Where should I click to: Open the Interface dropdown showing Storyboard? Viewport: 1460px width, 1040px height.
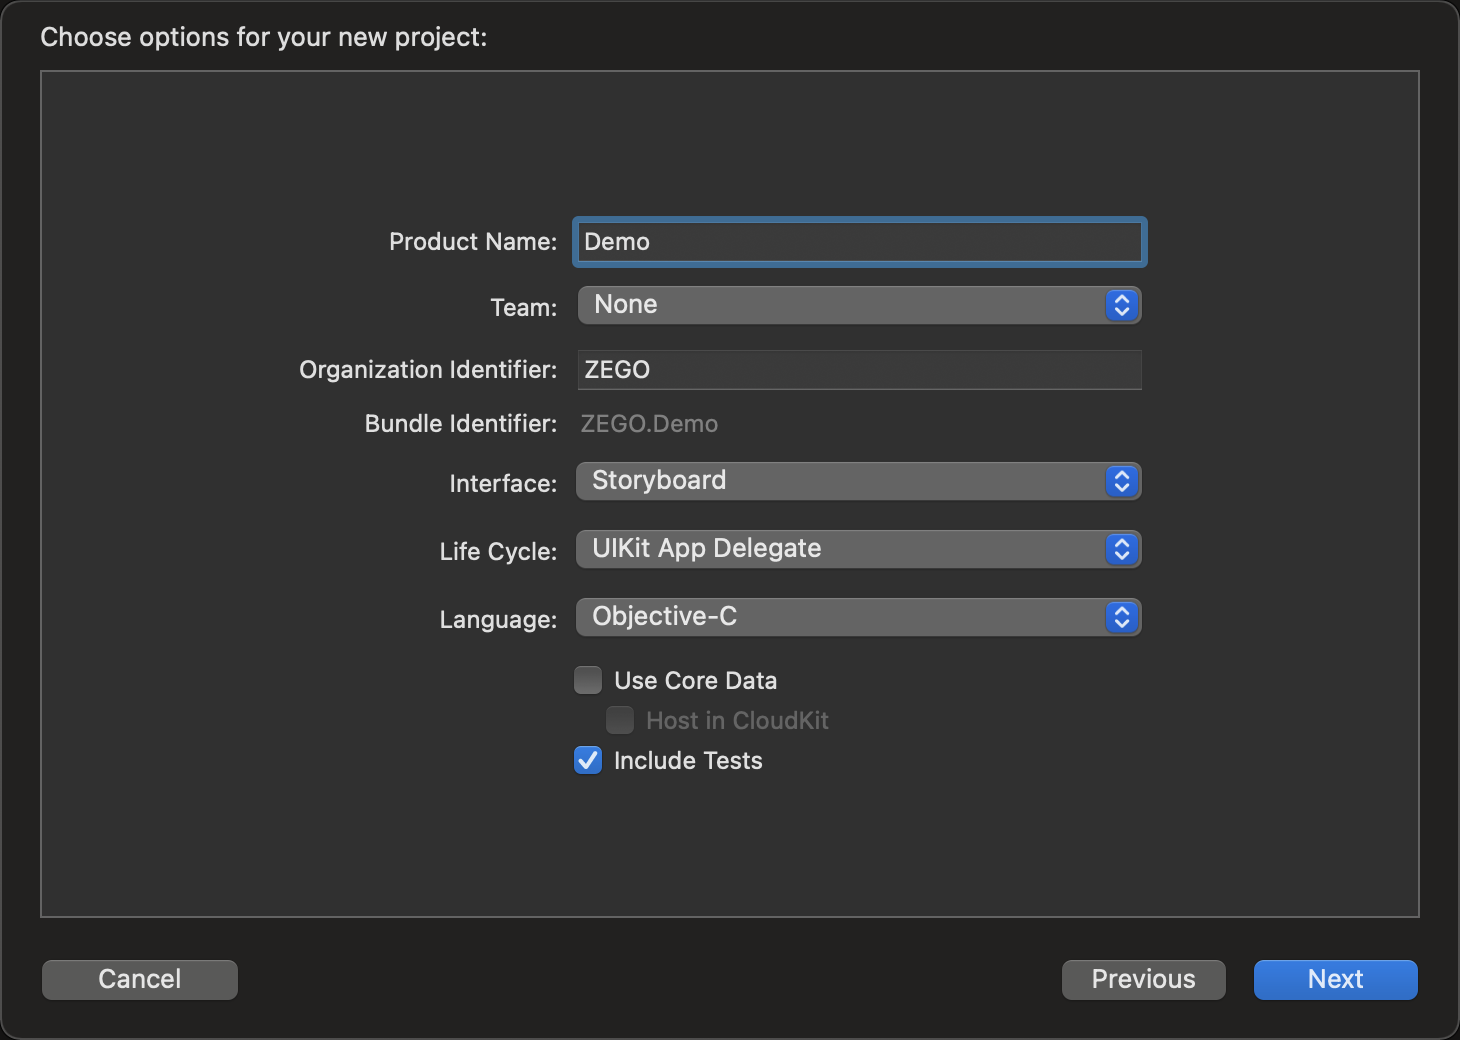(x=840, y=481)
